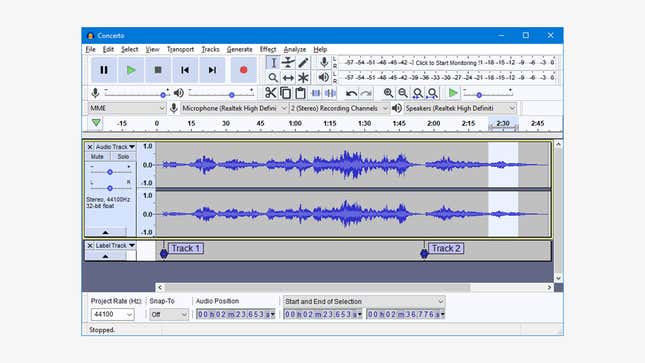
Task: Mute the Audio Track
Action: tap(97, 156)
